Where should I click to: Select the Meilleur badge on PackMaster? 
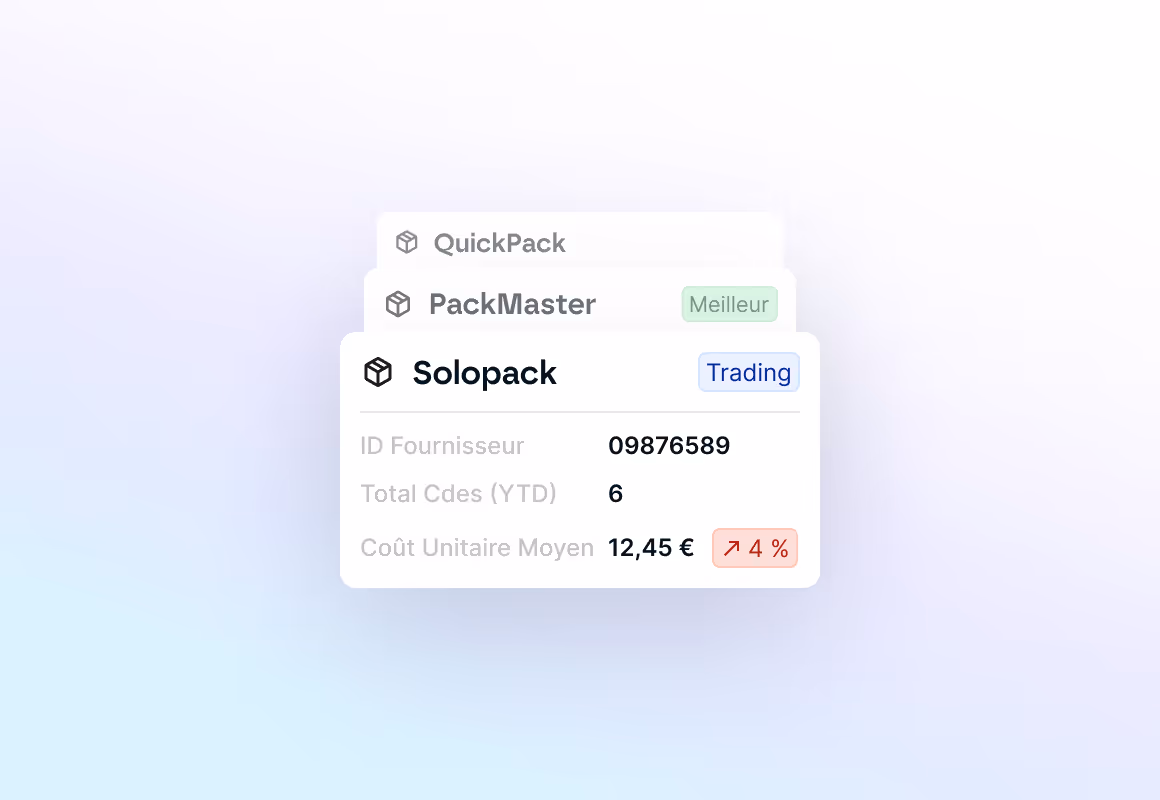tap(729, 304)
